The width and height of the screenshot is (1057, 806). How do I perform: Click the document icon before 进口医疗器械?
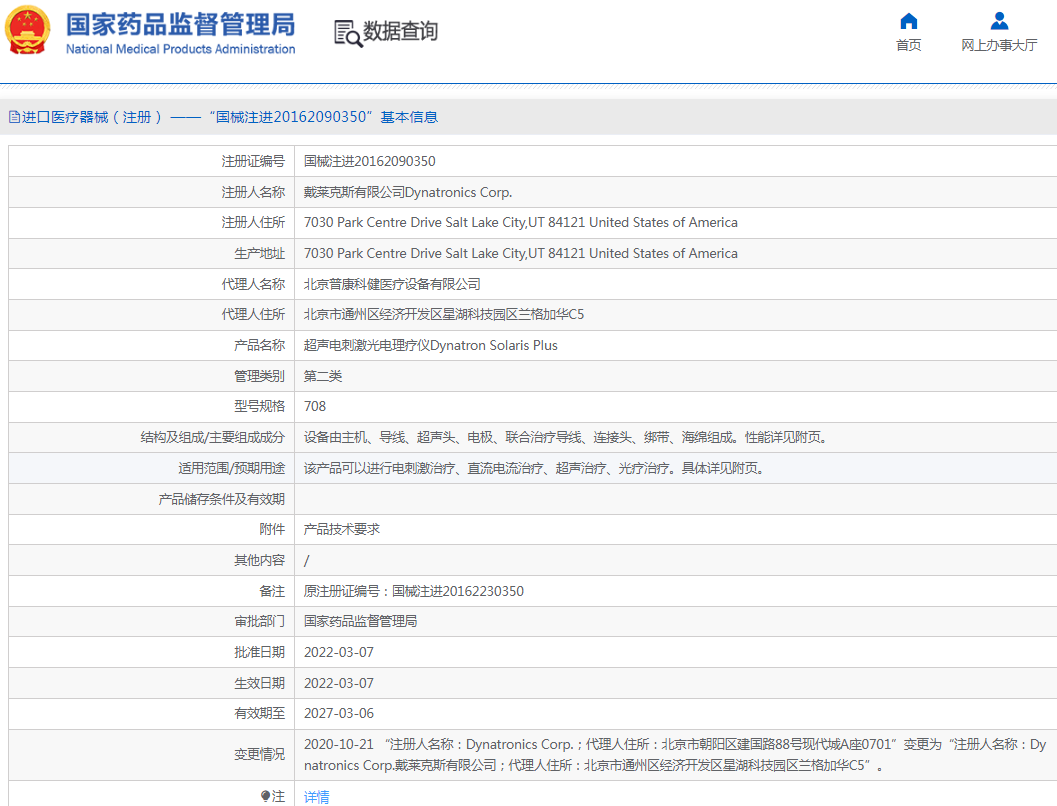point(14,117)
